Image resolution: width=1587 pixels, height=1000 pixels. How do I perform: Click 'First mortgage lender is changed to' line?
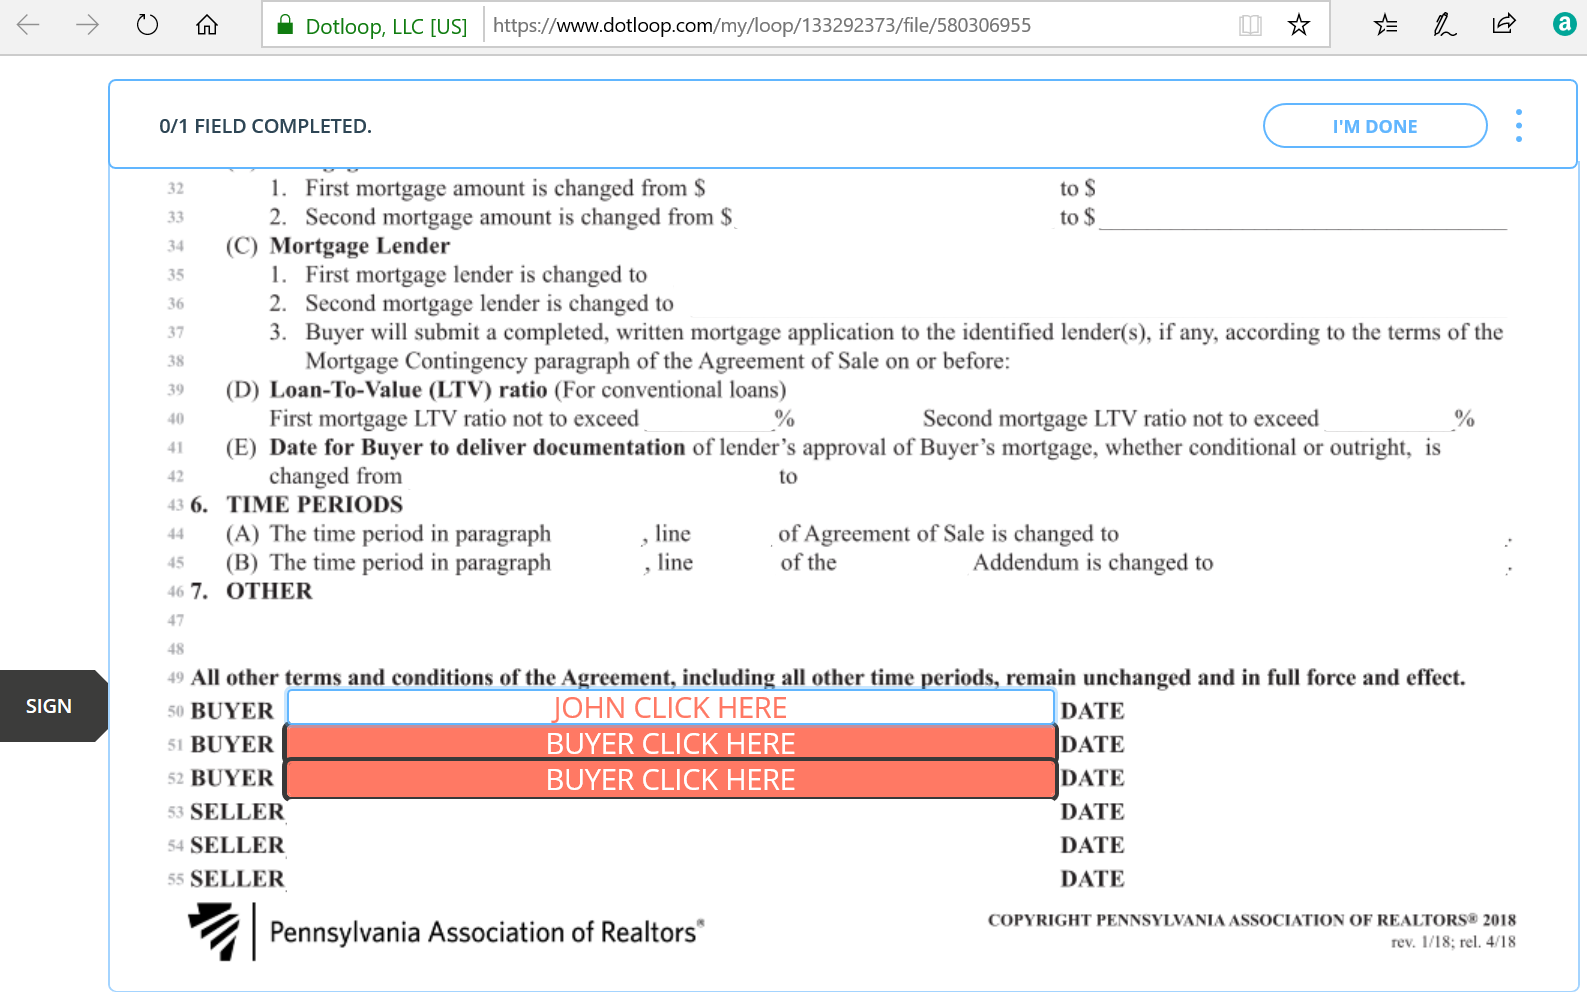476,275
